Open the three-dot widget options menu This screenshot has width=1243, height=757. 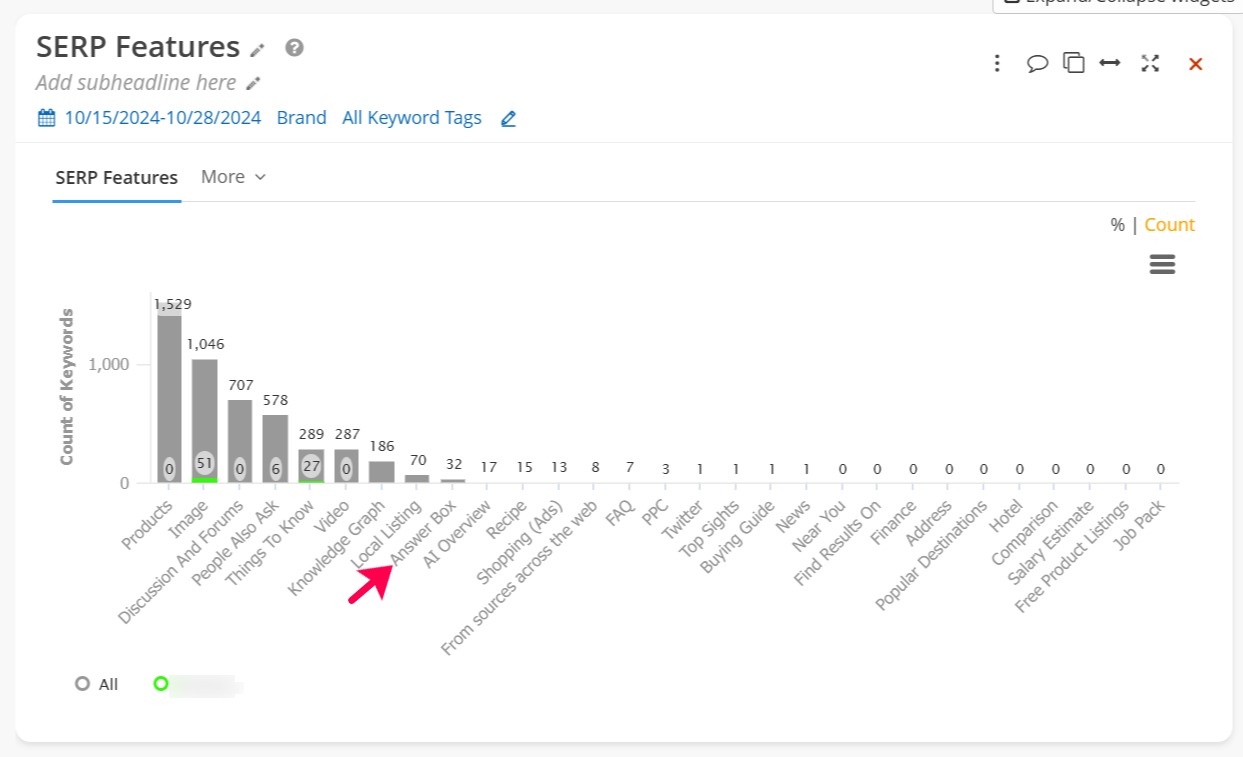996,64
